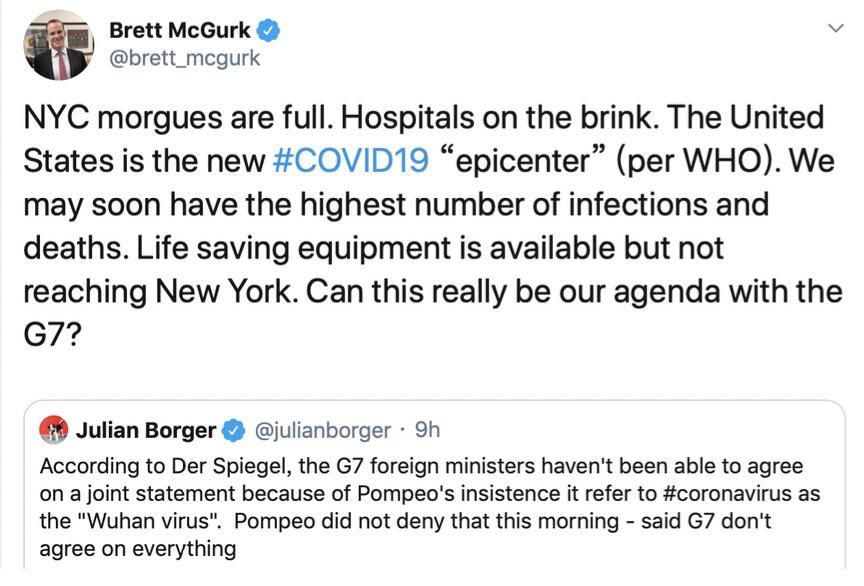Click Julian Borger's verified badge
This screenshot has width=864, height=586.
coord(234,431)
